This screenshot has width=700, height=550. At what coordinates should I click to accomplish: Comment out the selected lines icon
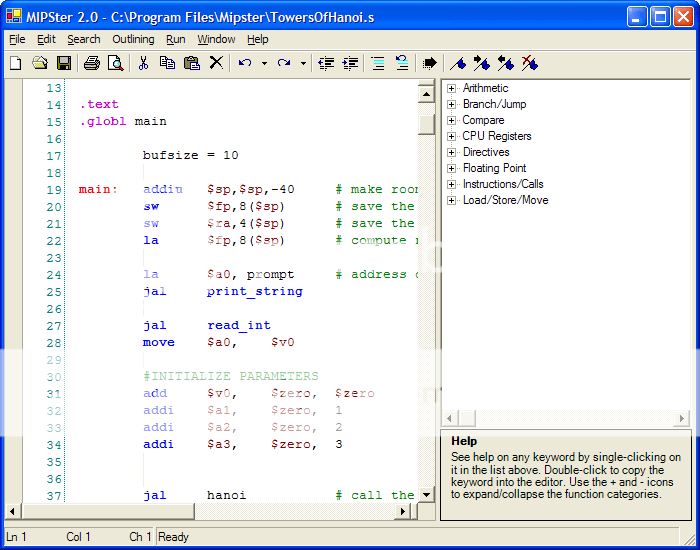[x=378, y=63]
